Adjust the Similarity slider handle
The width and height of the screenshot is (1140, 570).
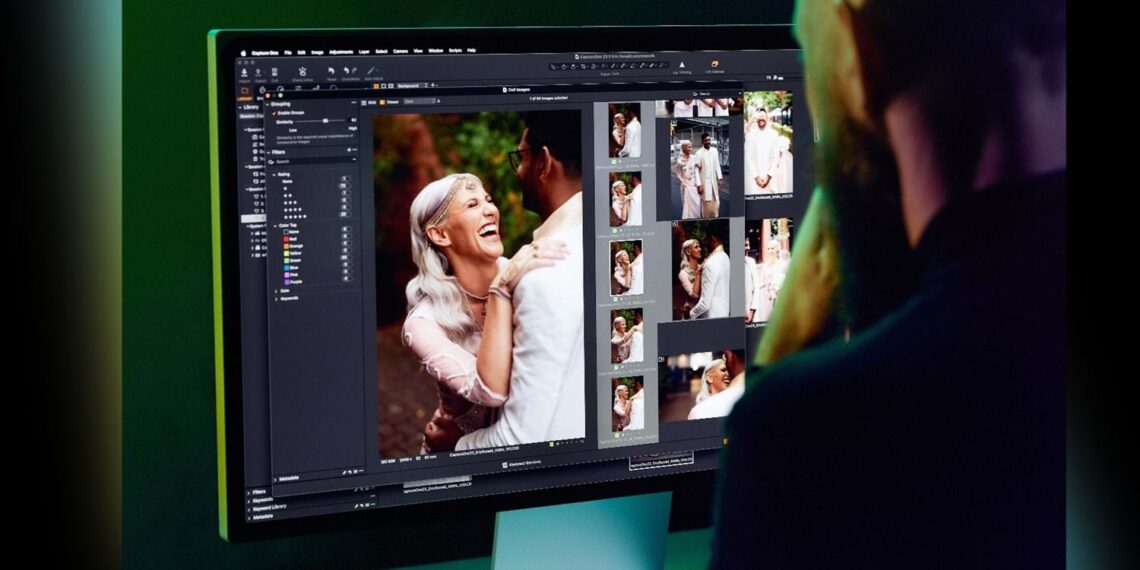[x=325, y=121]
